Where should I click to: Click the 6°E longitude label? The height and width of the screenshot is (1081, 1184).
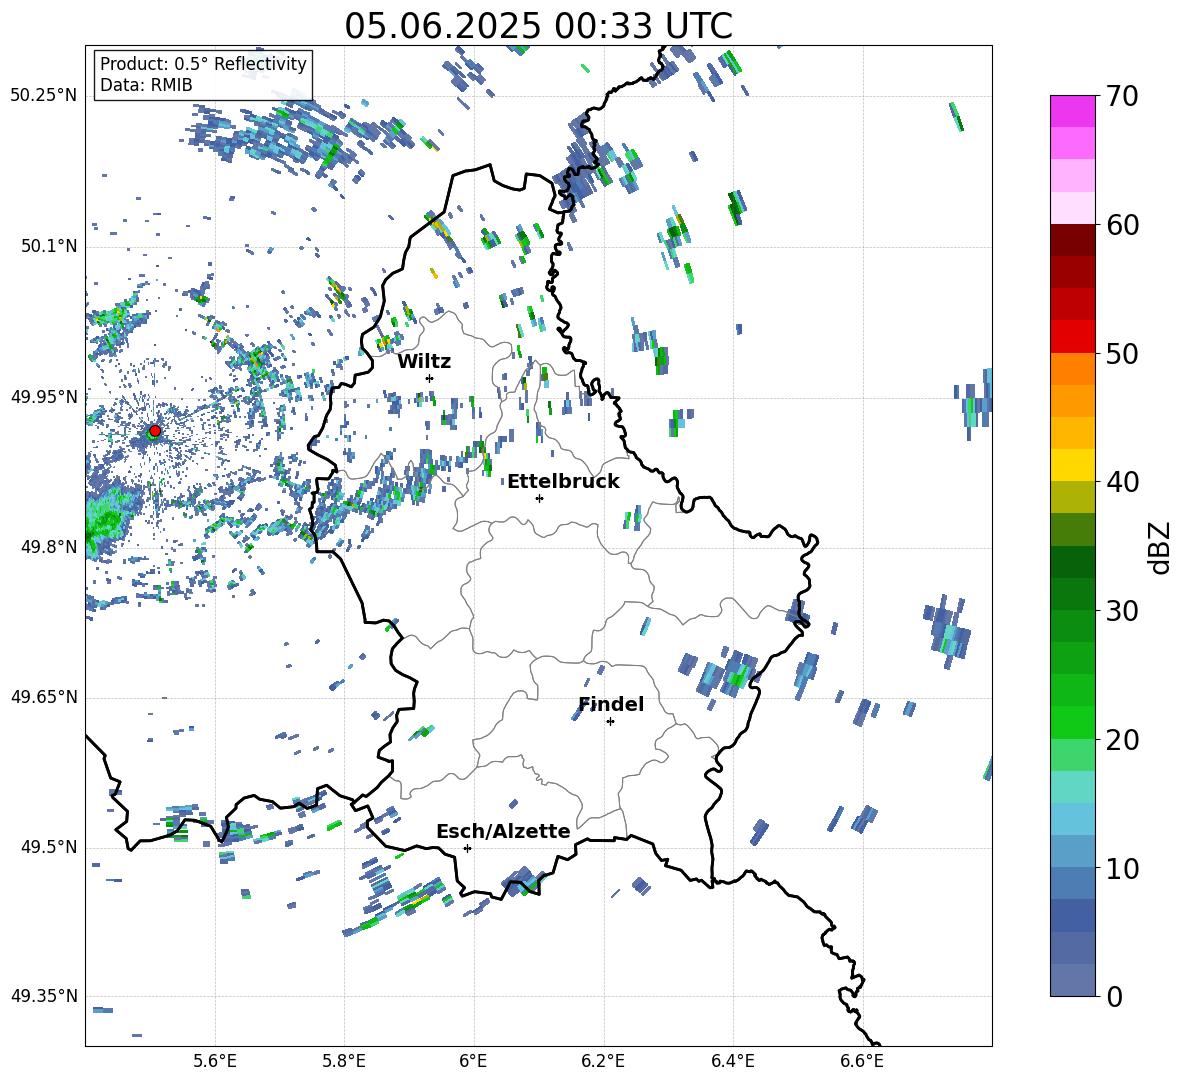pos(473,1061)
